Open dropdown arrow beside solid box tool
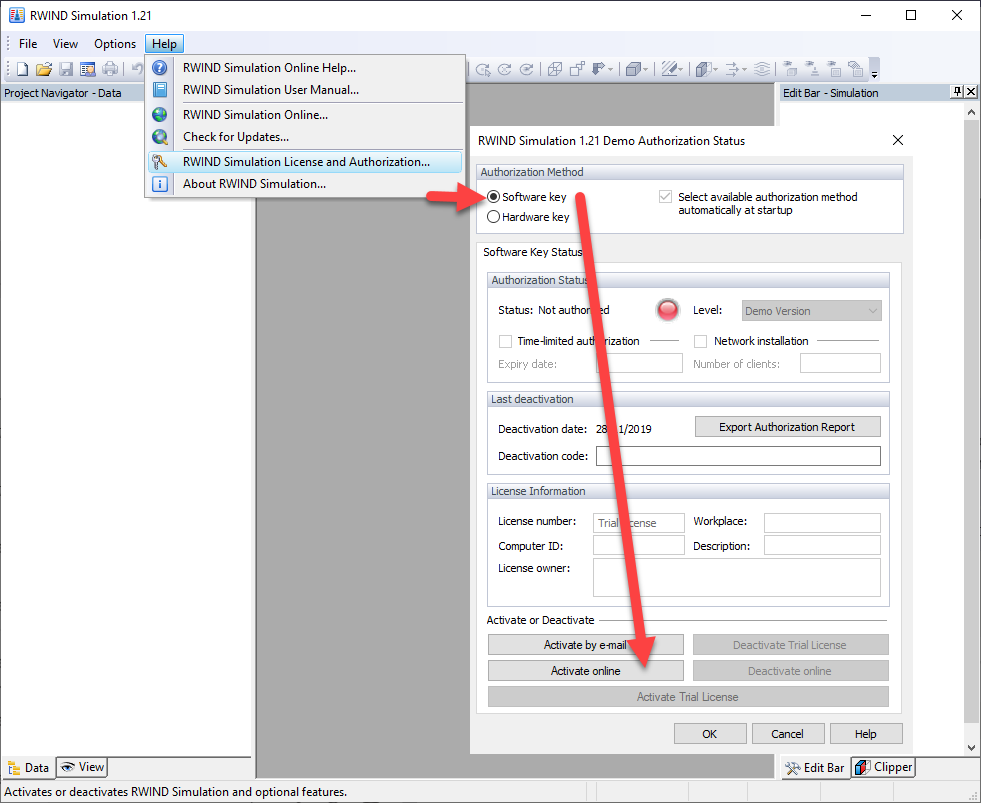This screenshot has height=803, width=981. point(646,69)
